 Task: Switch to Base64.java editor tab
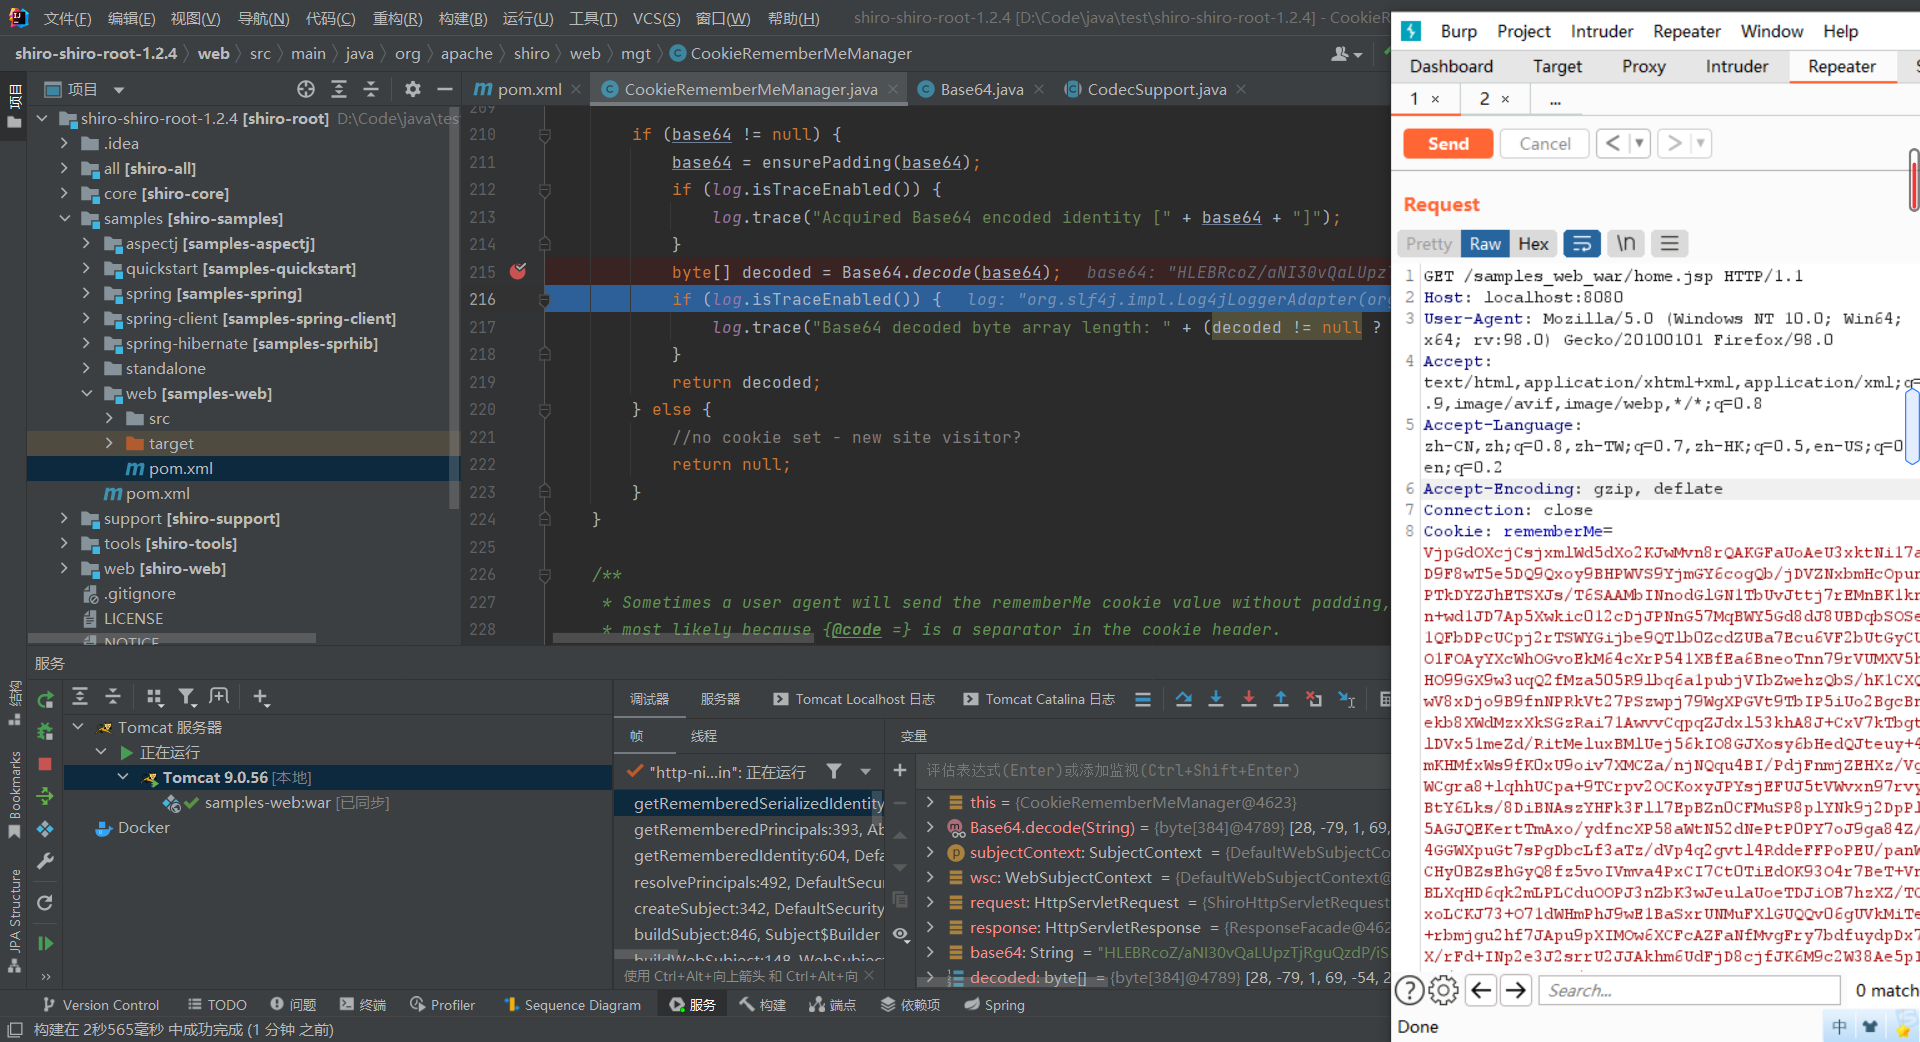[981, 89]
